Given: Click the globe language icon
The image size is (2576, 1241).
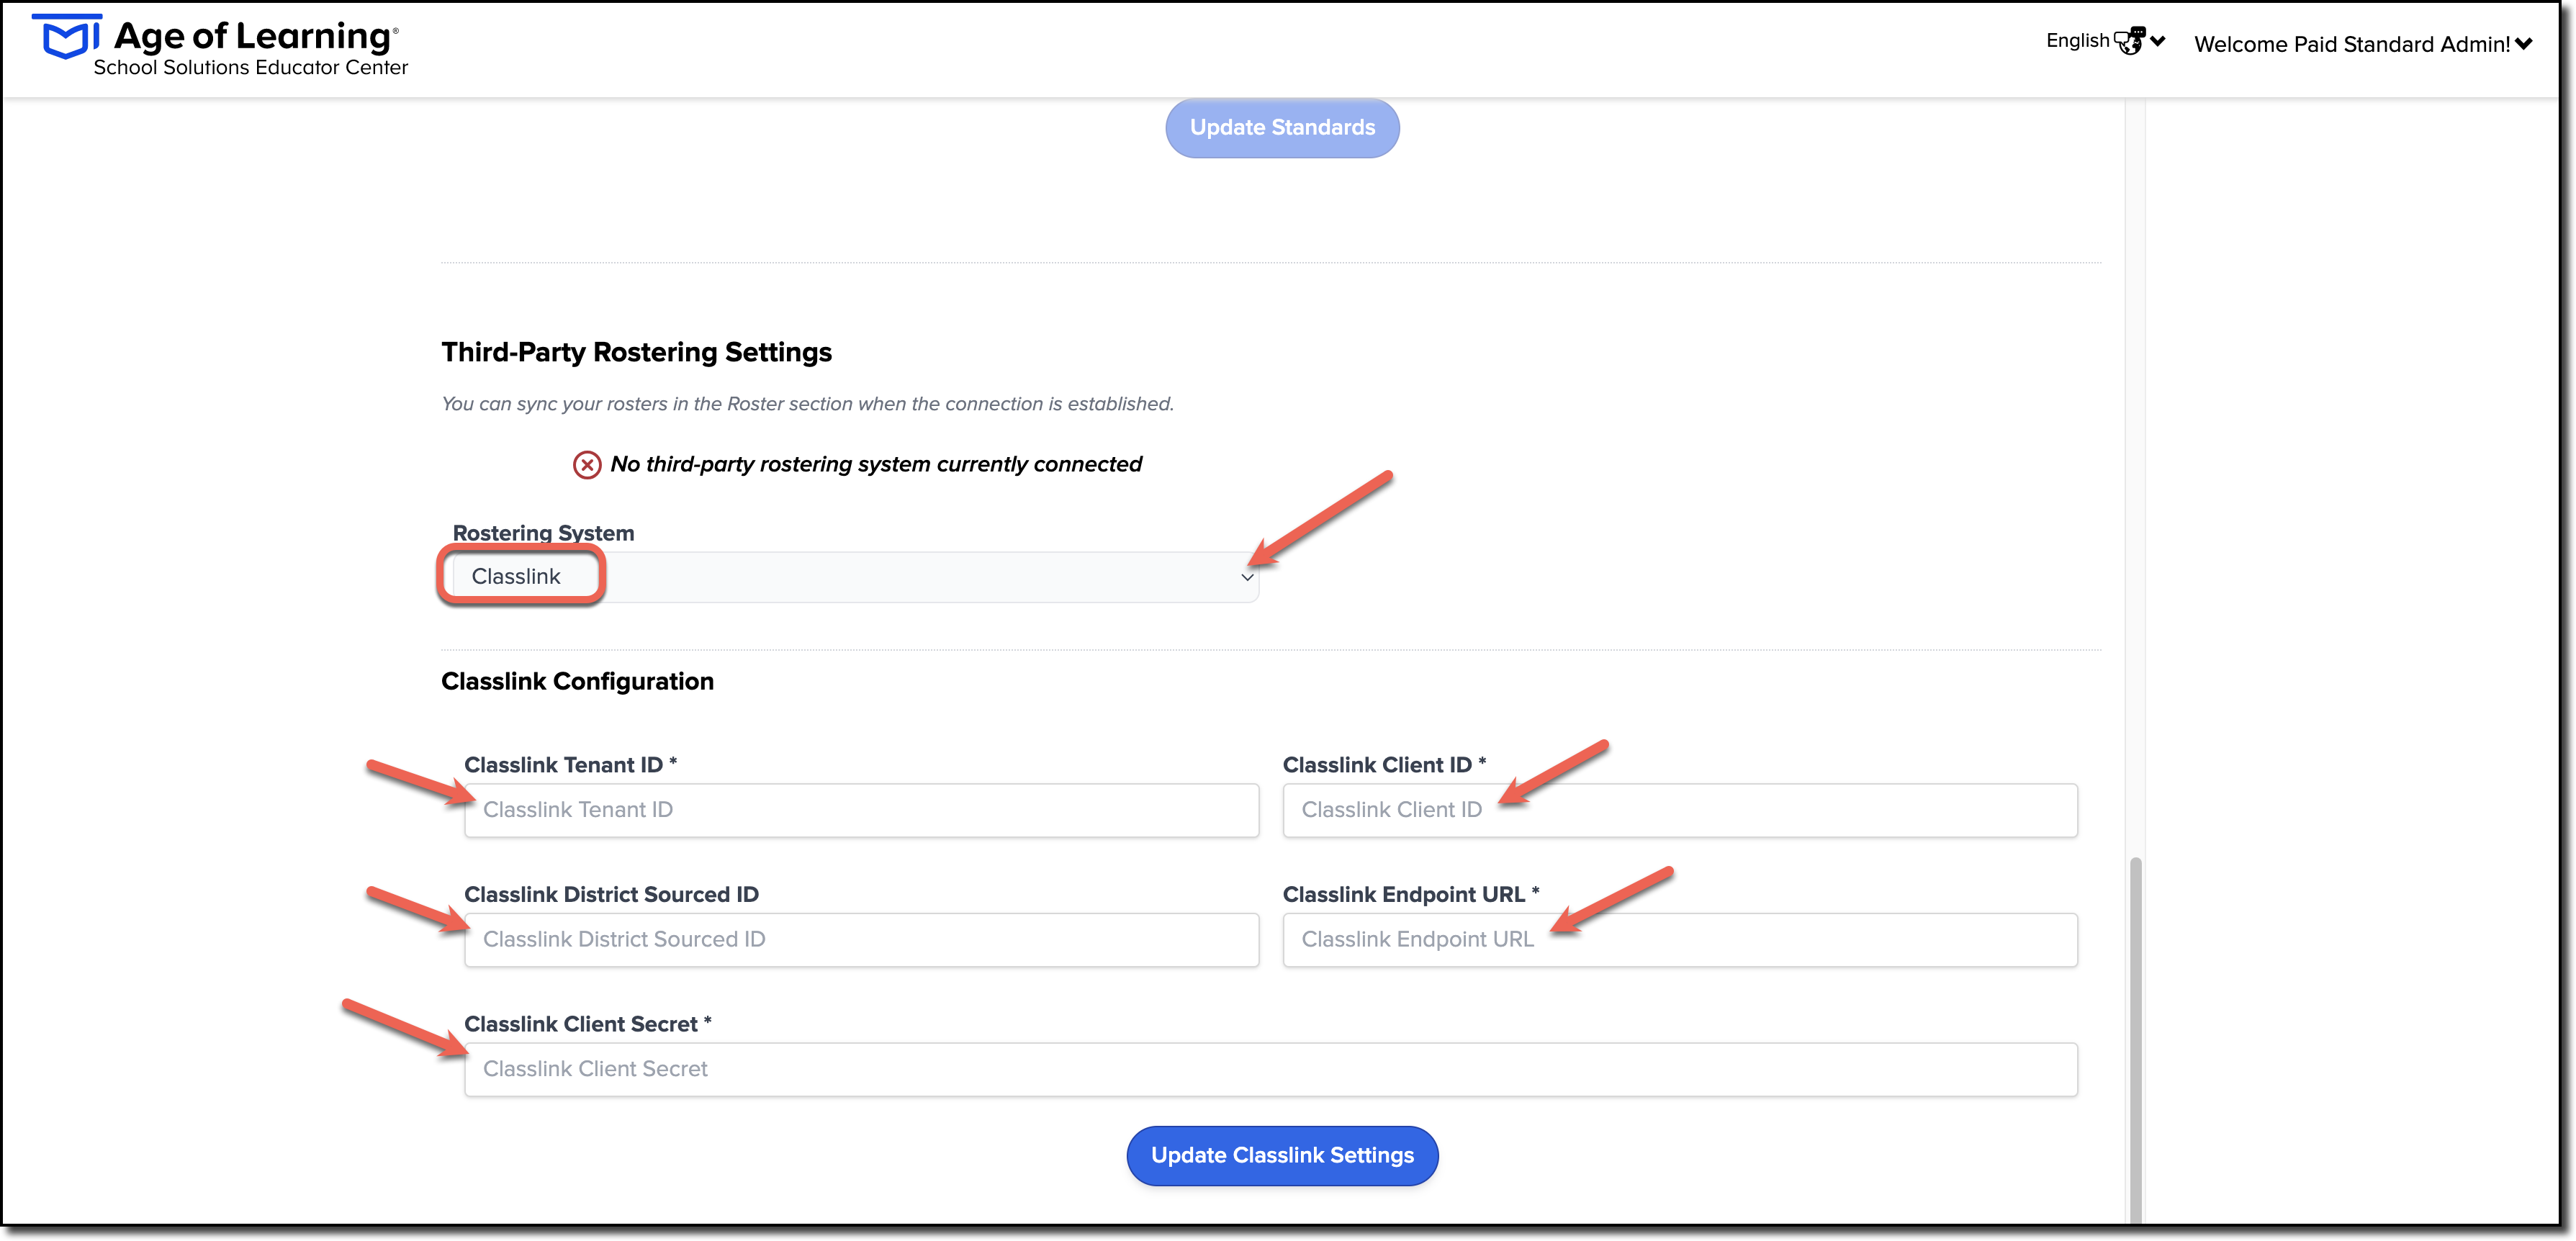Looking at the screenshot, I should tap(2129, 41).
